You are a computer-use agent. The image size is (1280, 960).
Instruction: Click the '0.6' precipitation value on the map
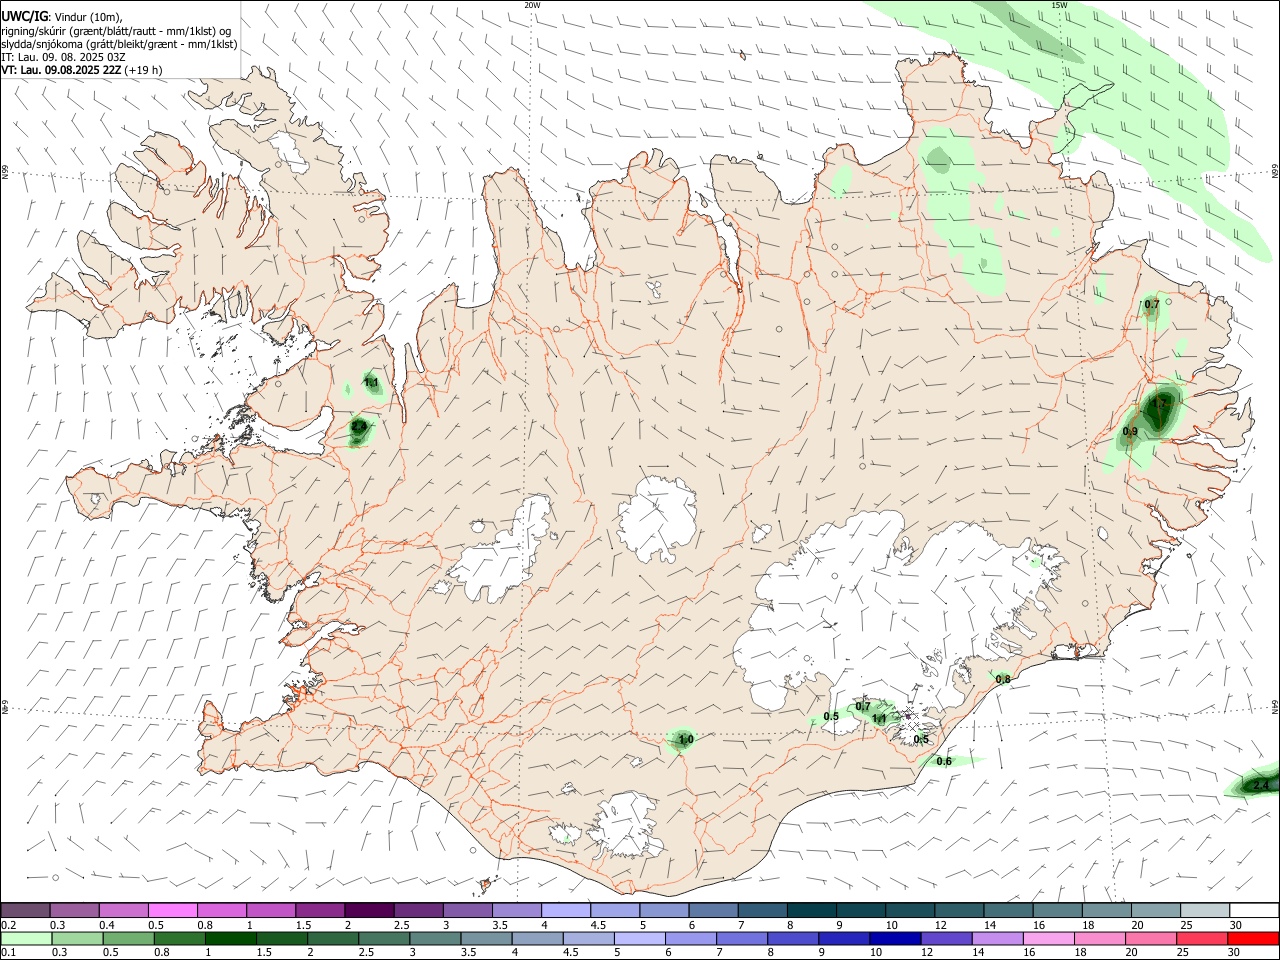pos(944,762)
